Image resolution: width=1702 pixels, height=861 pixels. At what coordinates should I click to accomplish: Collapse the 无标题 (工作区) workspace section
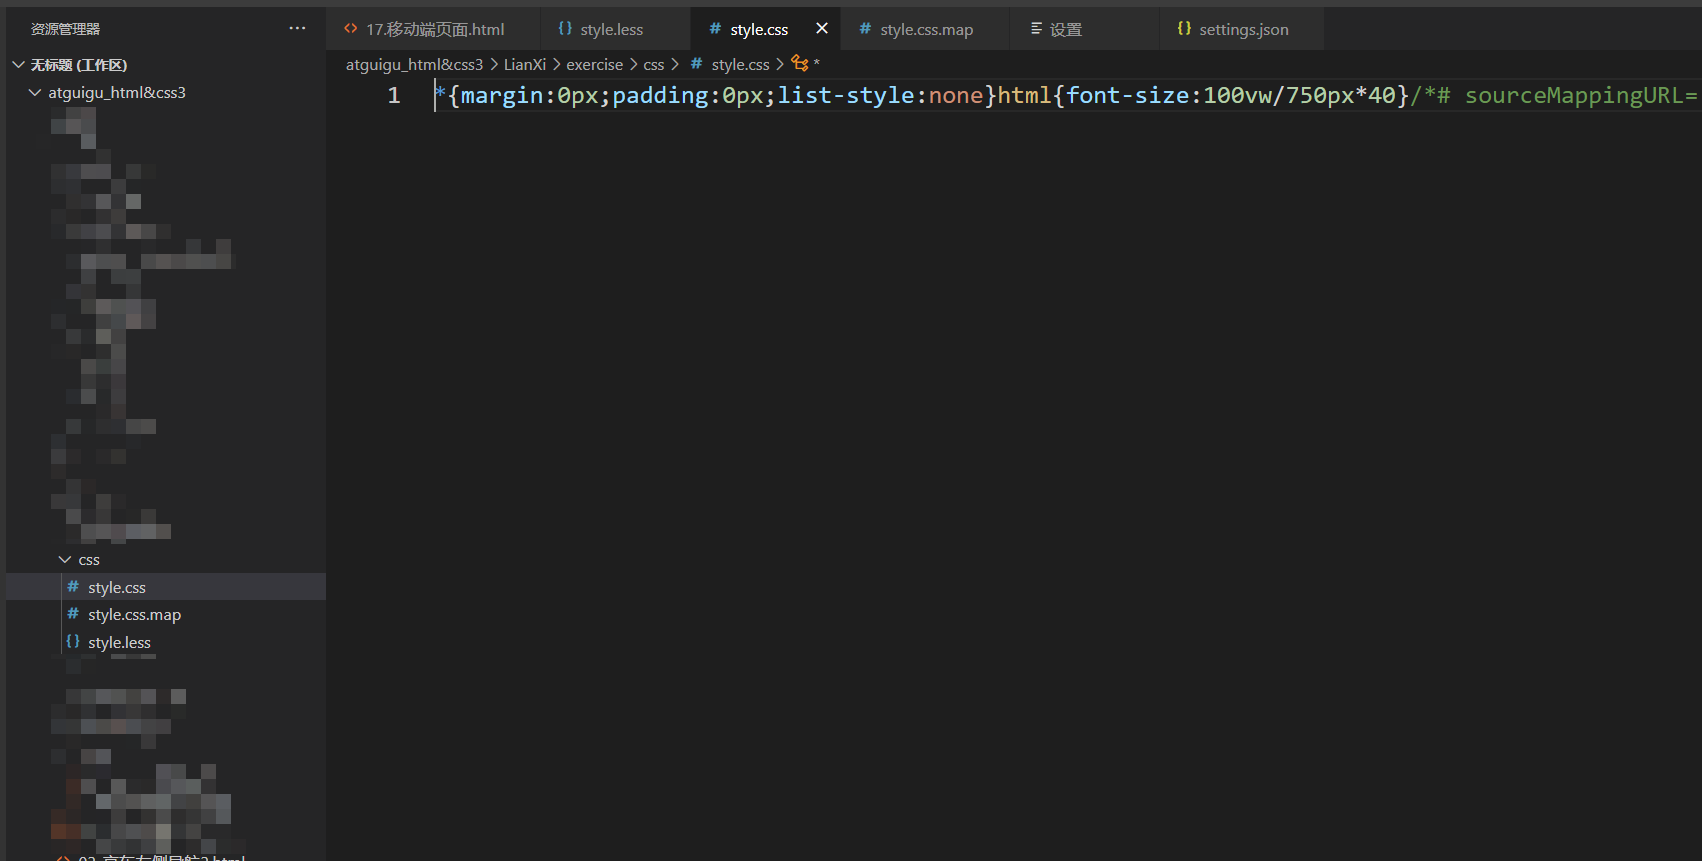[18, 65]
